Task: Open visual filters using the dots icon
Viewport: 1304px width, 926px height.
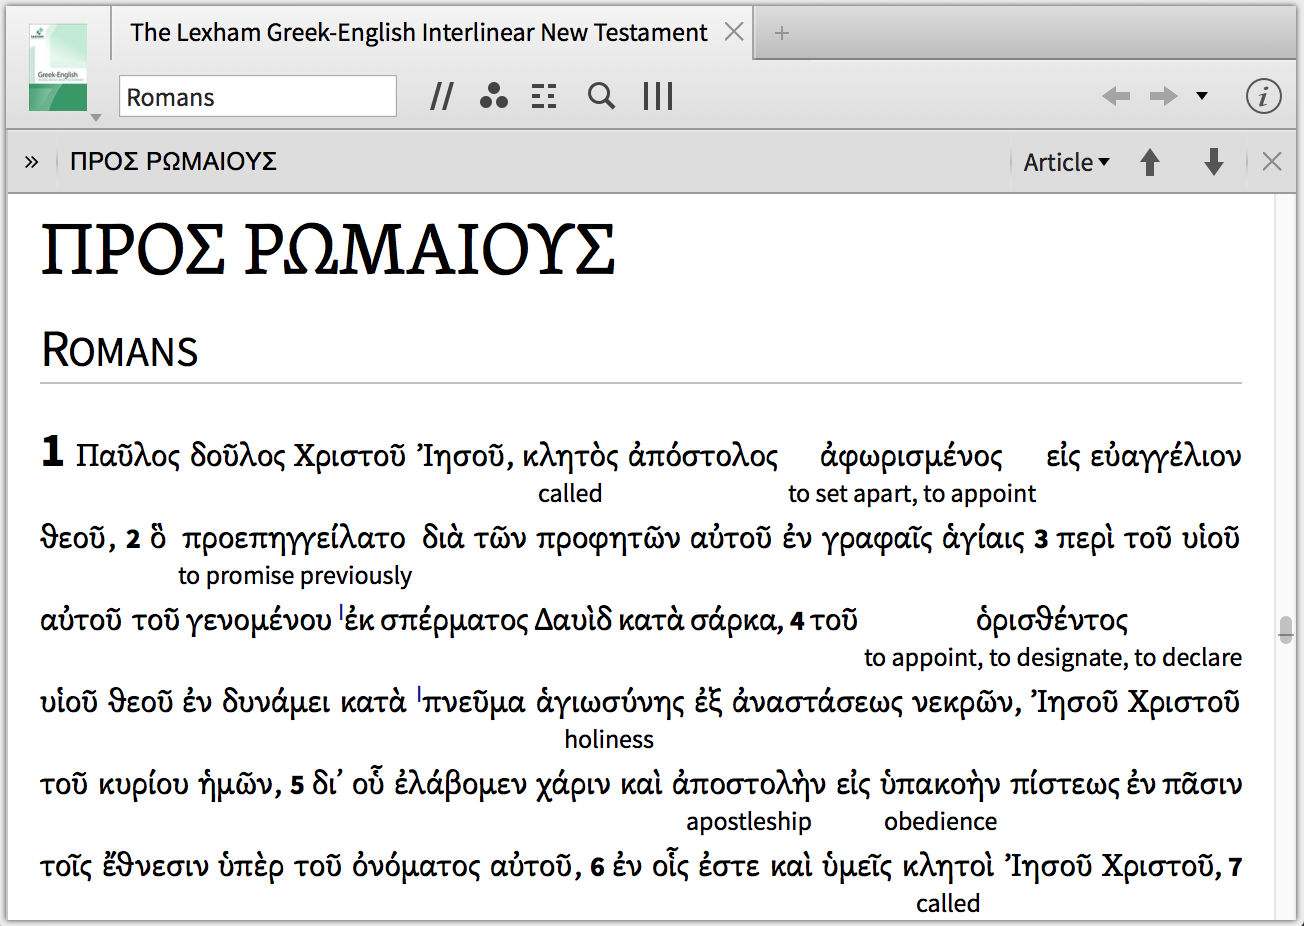Action: [493, 96]
